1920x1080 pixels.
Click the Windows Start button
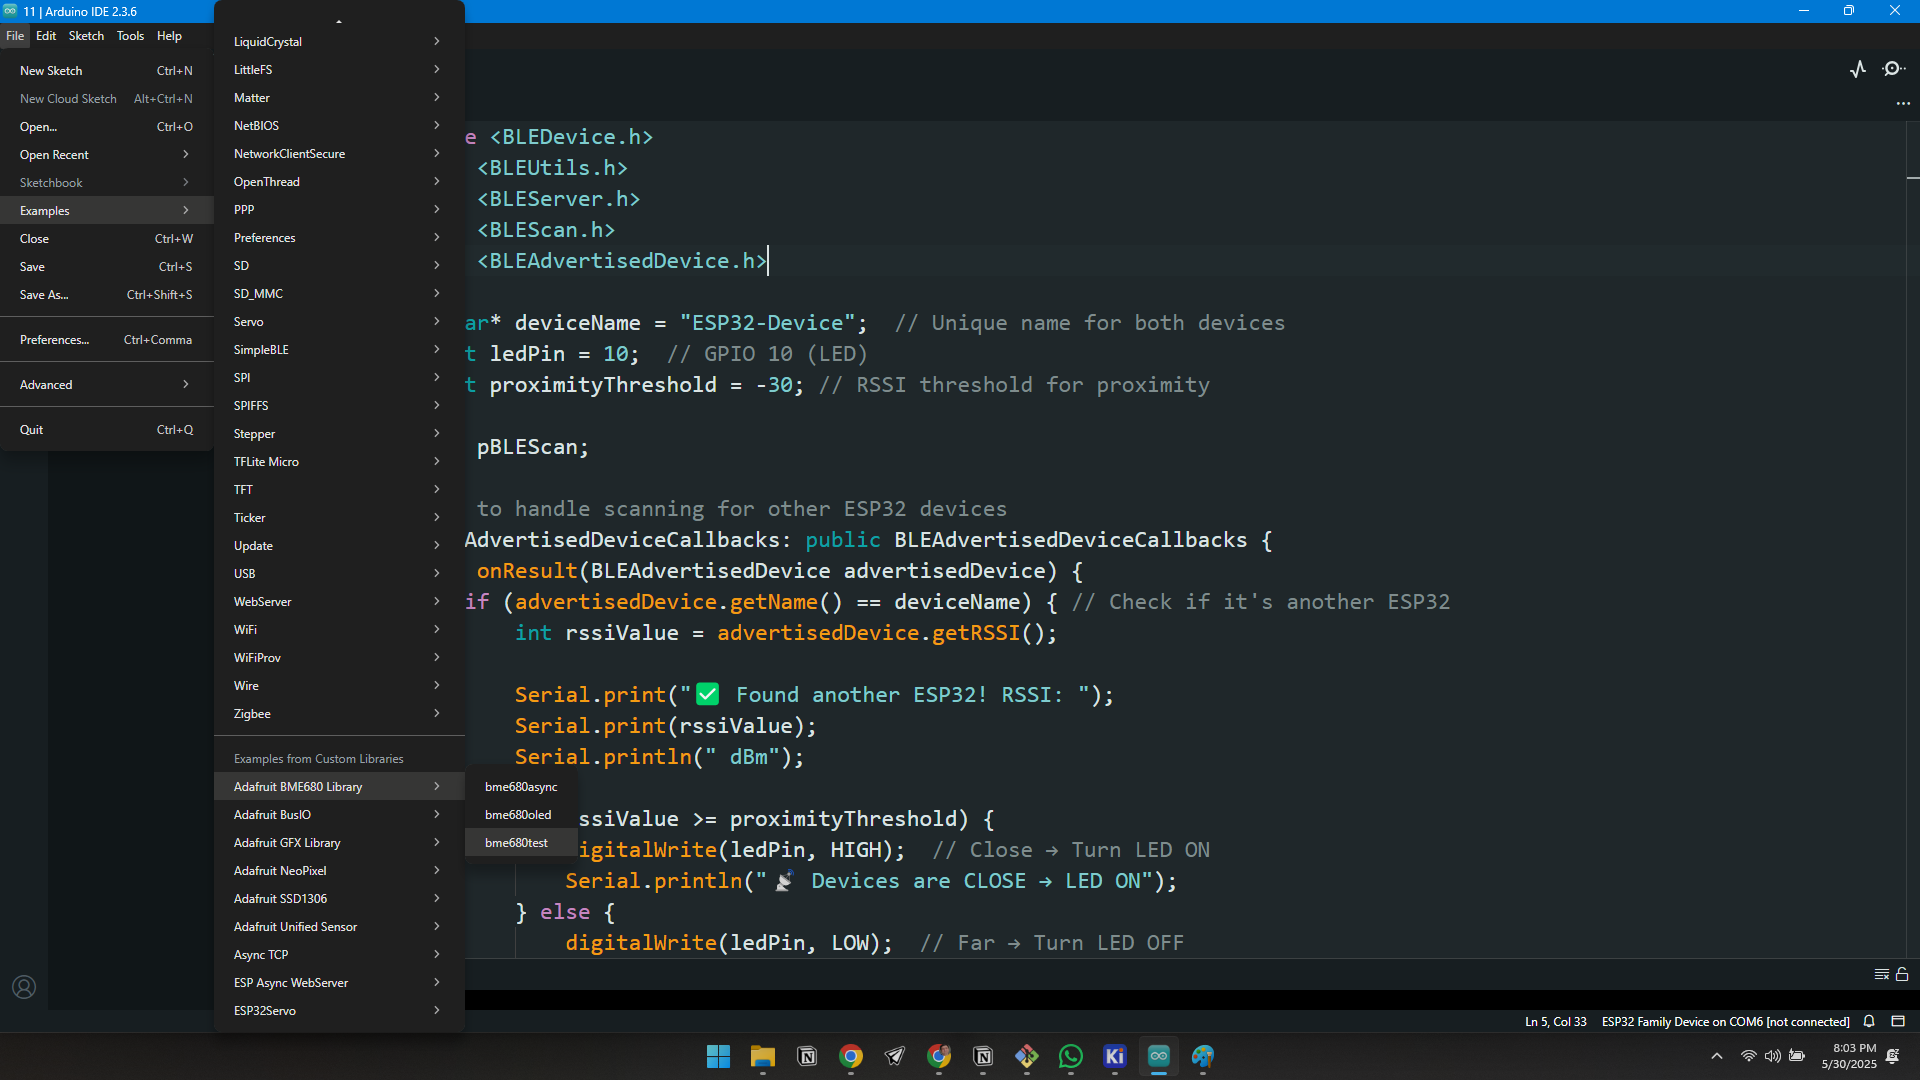[x=718, y=1056]
